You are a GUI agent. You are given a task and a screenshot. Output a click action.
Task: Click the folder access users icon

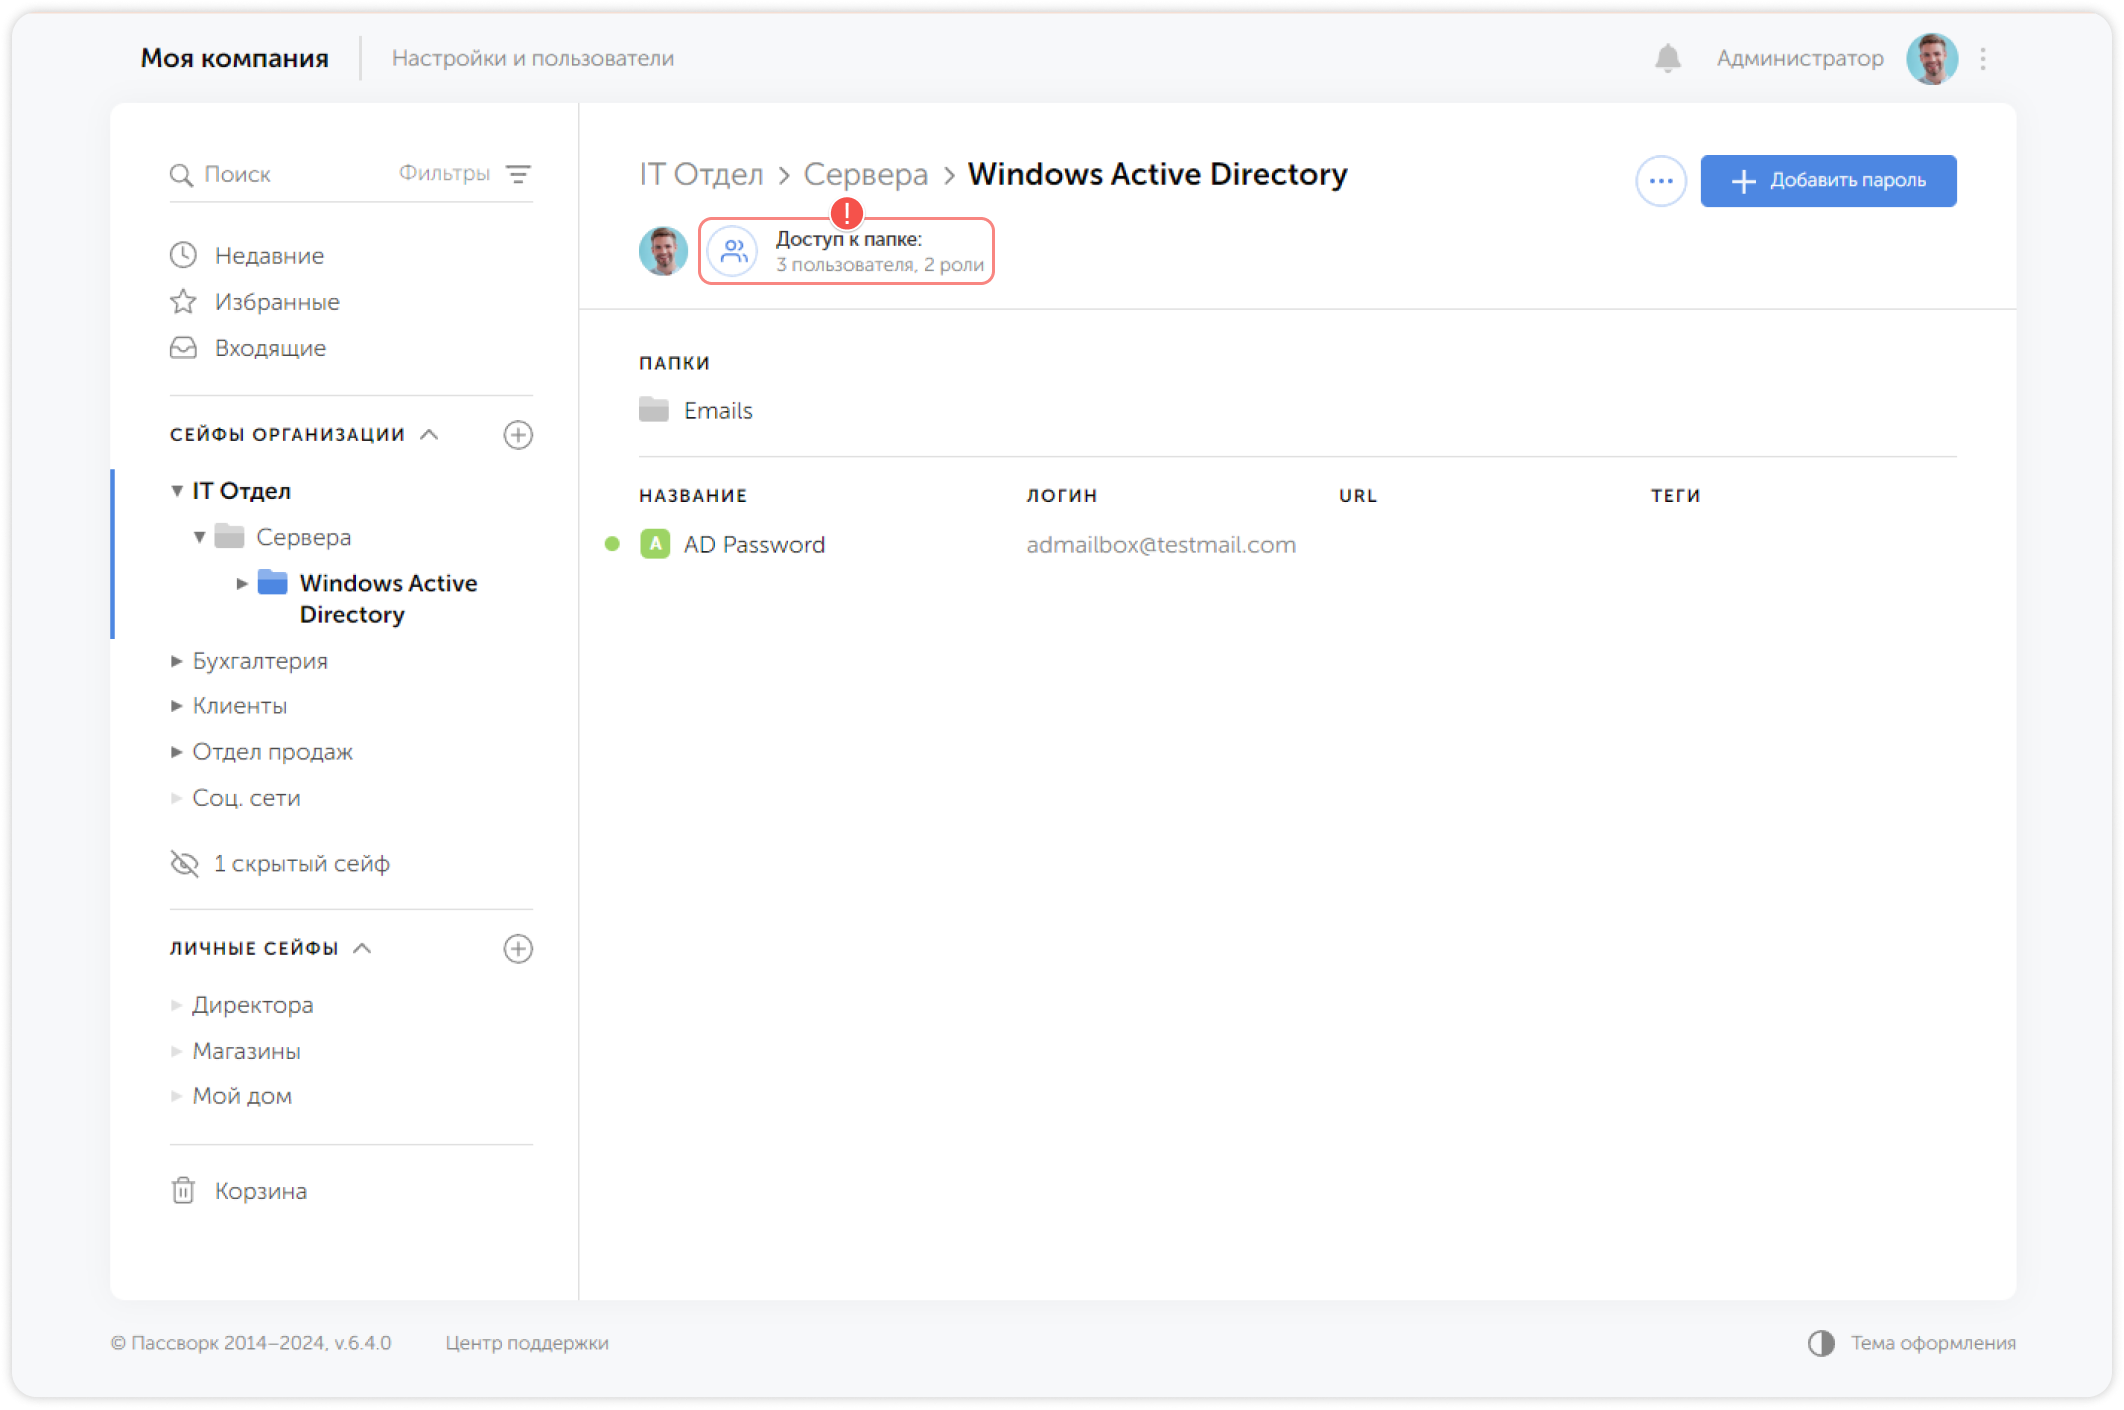pyautogui.click(x=733, y=251)
